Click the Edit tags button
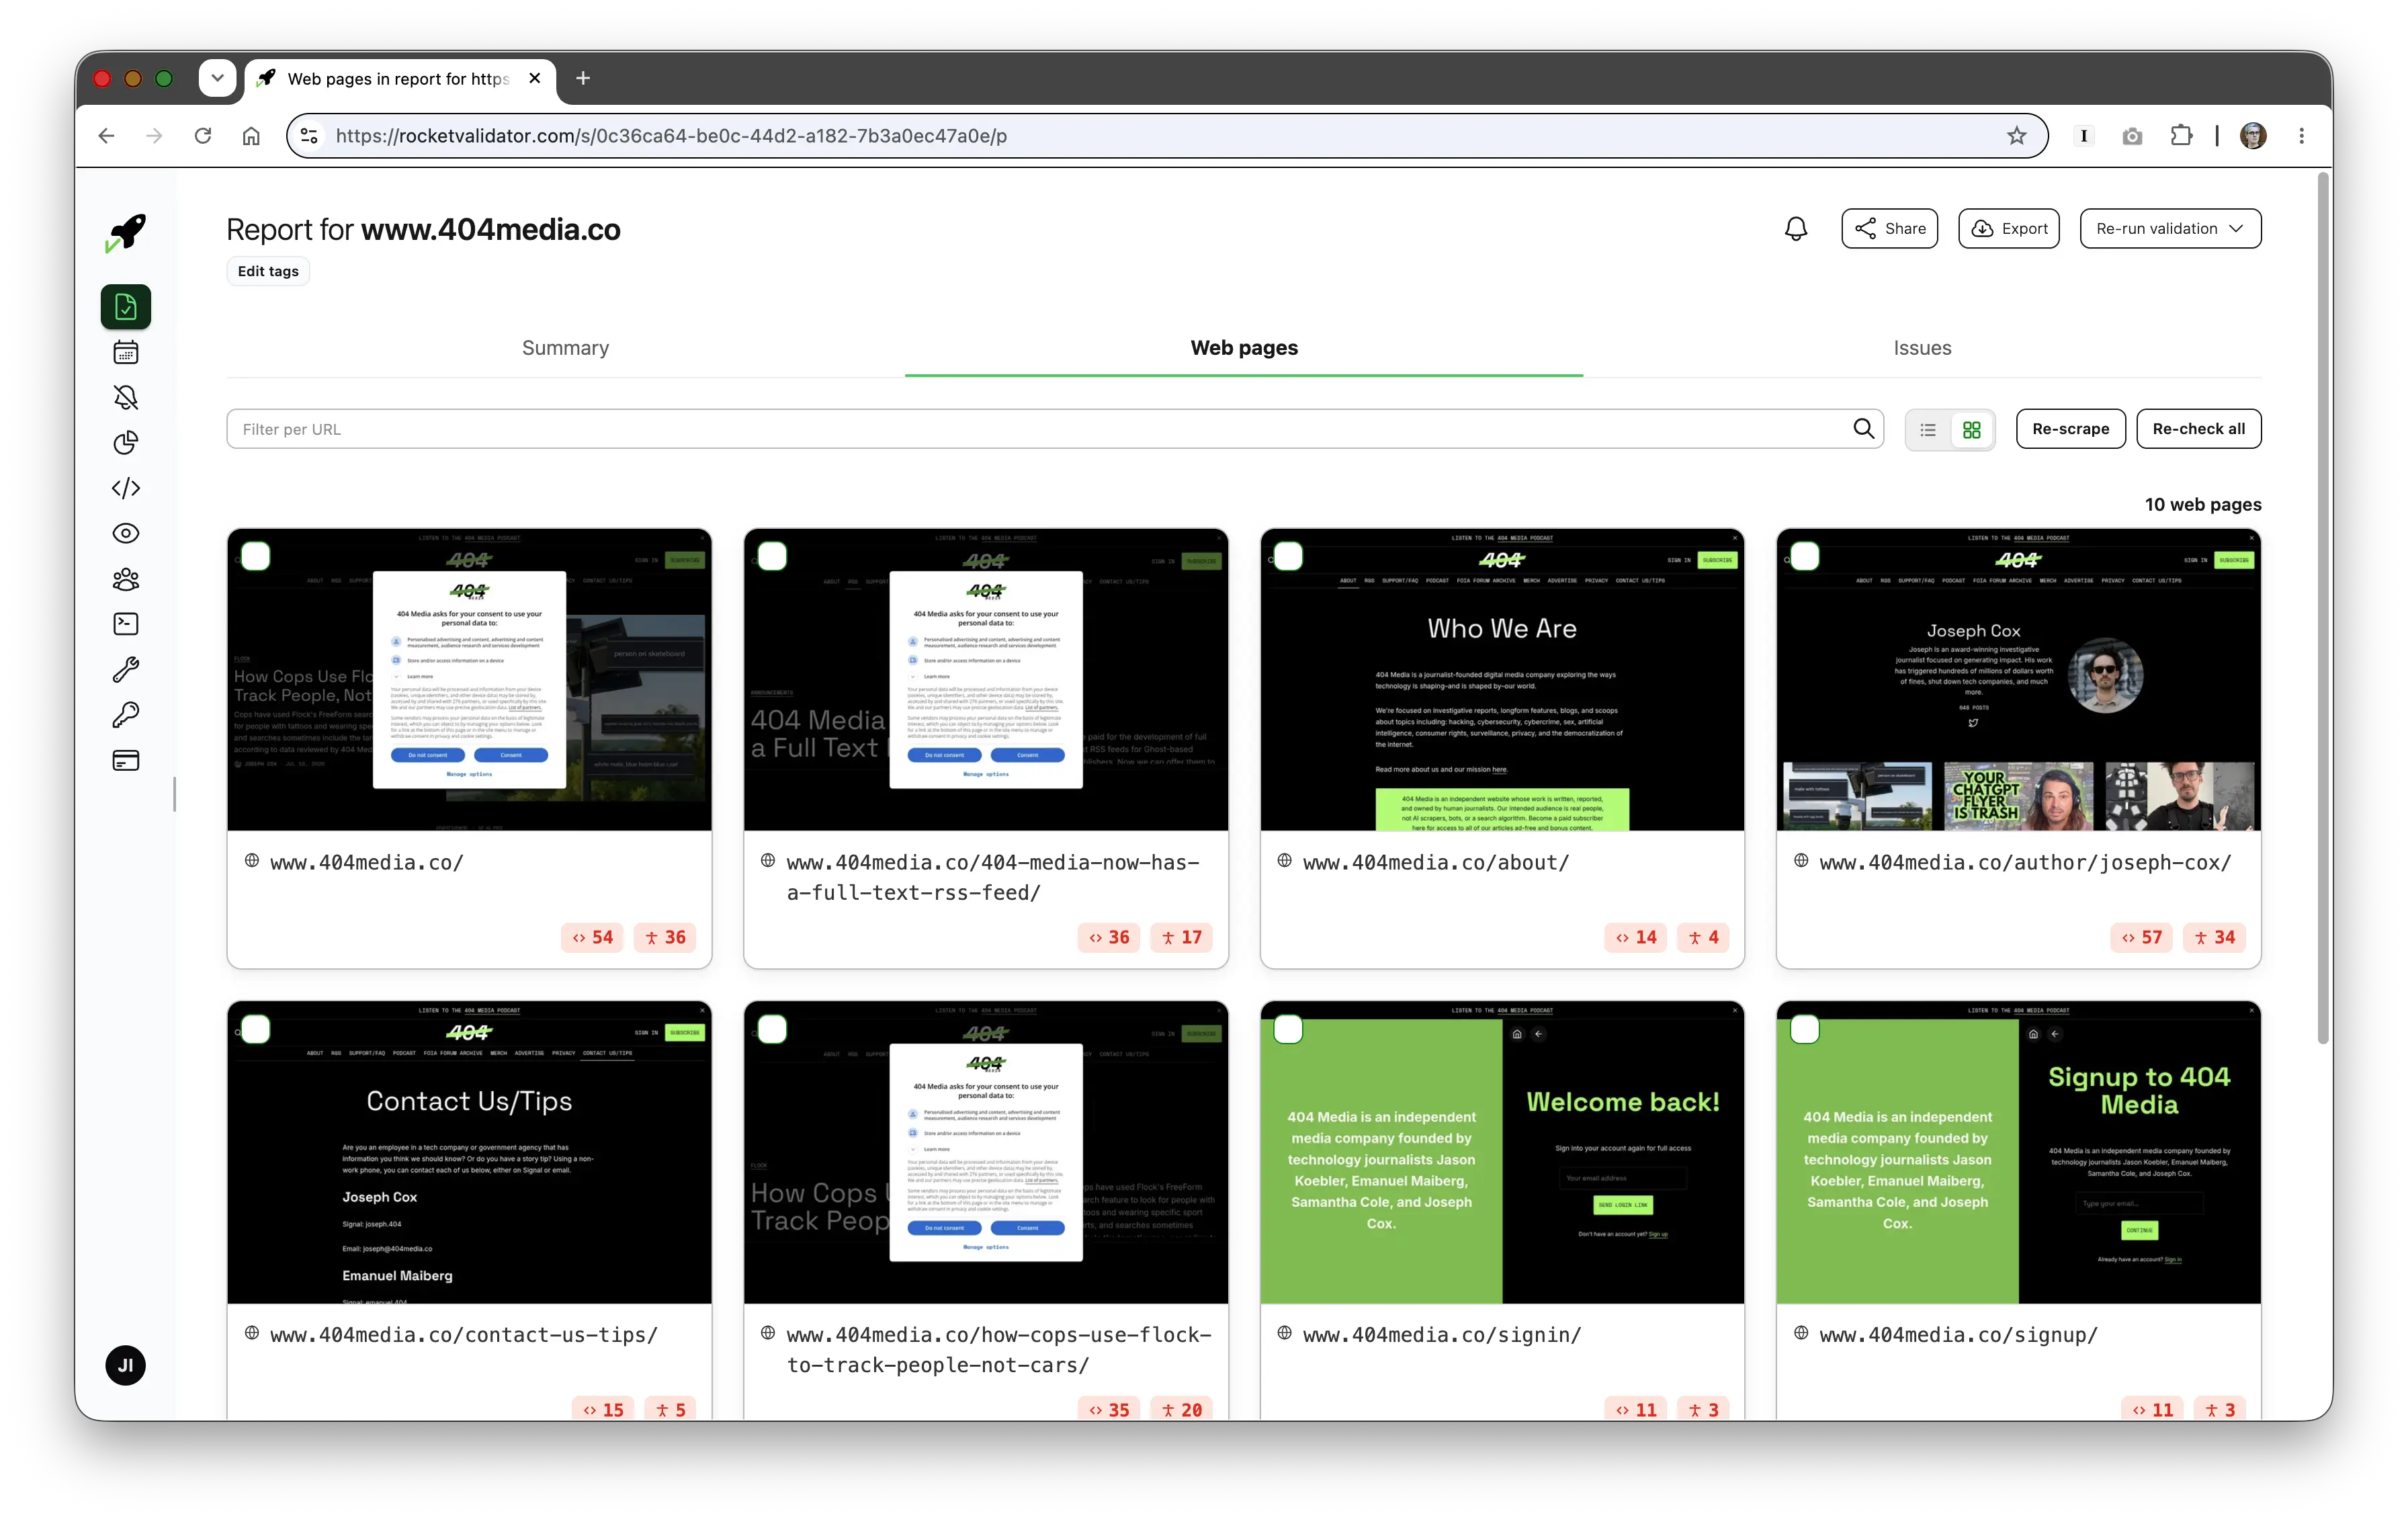The image size is (2408, 1520). [268, 271]
